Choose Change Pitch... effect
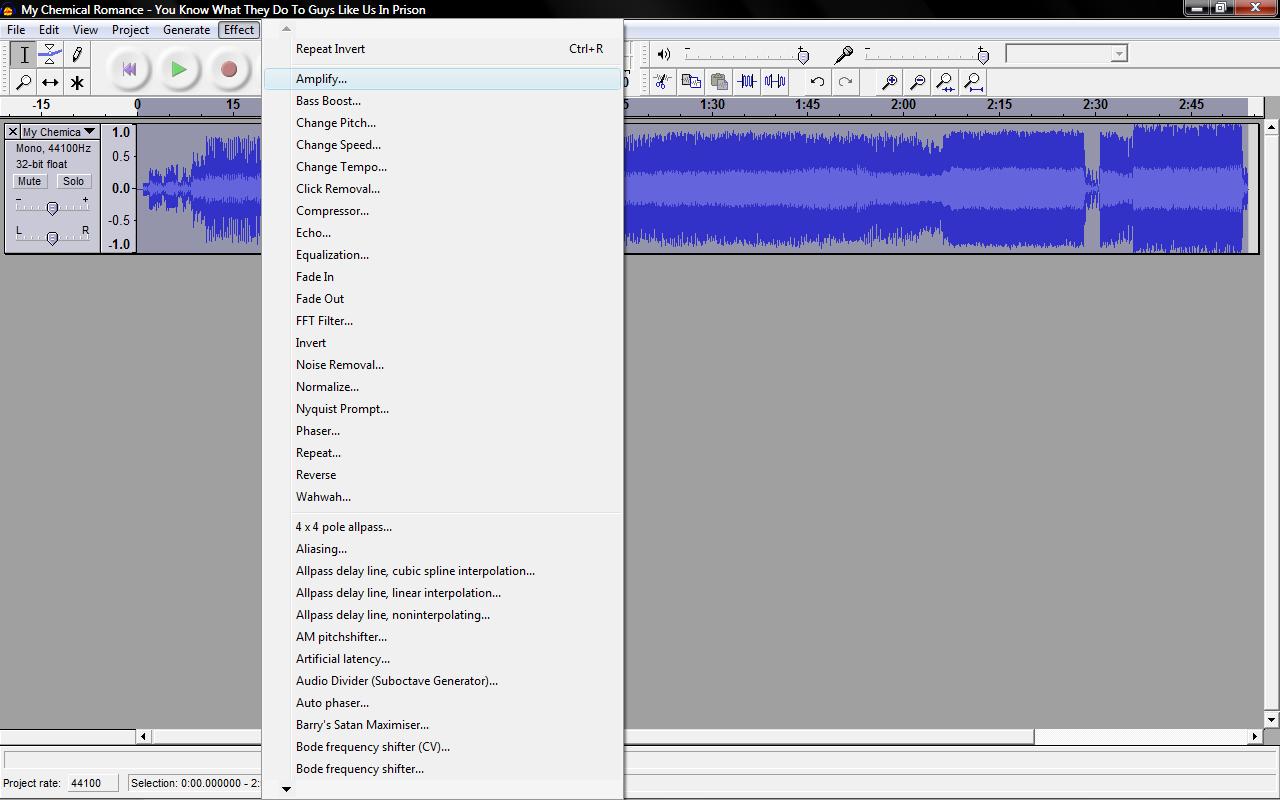 (x=443, y=123)
